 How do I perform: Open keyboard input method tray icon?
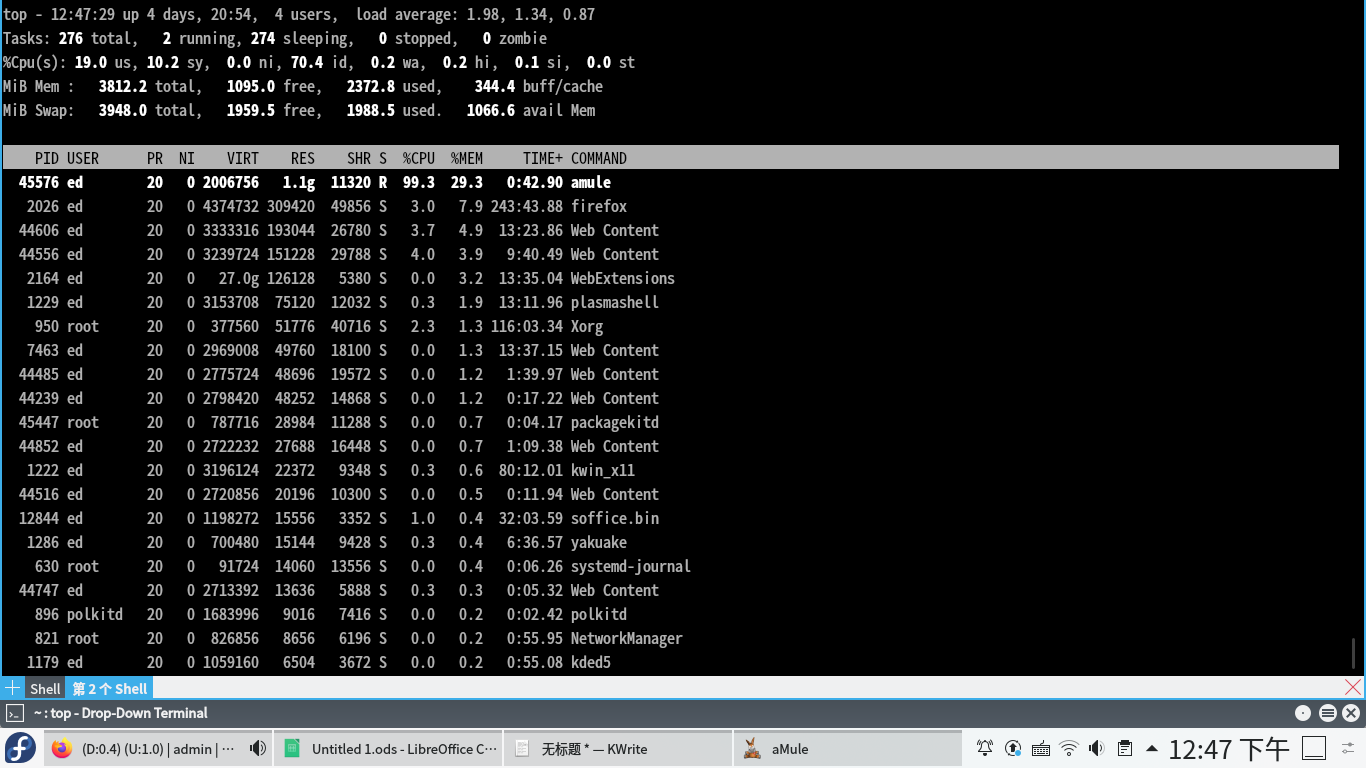coord(1041,748)
